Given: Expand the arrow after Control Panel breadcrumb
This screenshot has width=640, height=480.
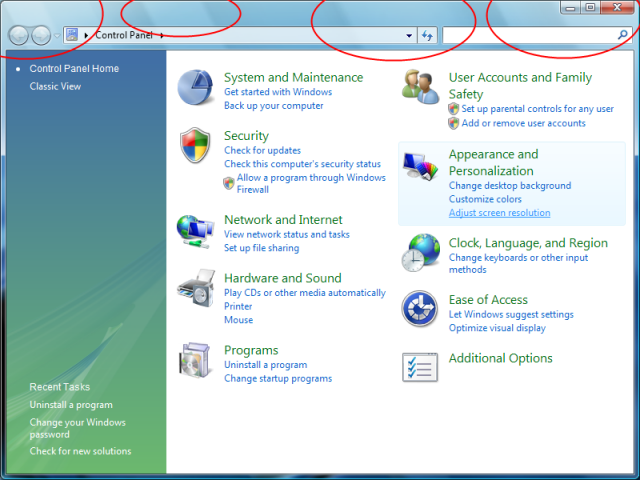Looking at the screenshot, I should click(x=162, y=36).
